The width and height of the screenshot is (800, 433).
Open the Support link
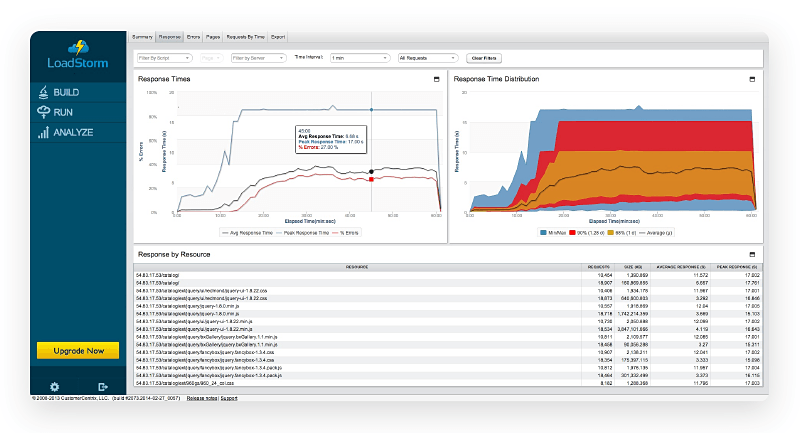tap(229, 398)
